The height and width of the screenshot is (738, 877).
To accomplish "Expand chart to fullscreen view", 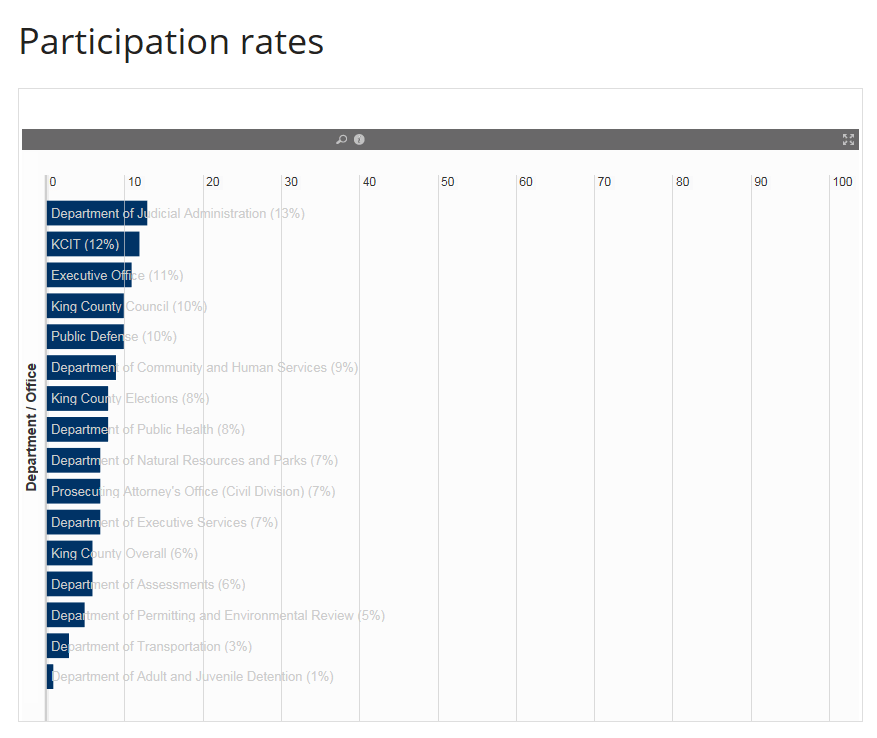I will coord(848,140).
